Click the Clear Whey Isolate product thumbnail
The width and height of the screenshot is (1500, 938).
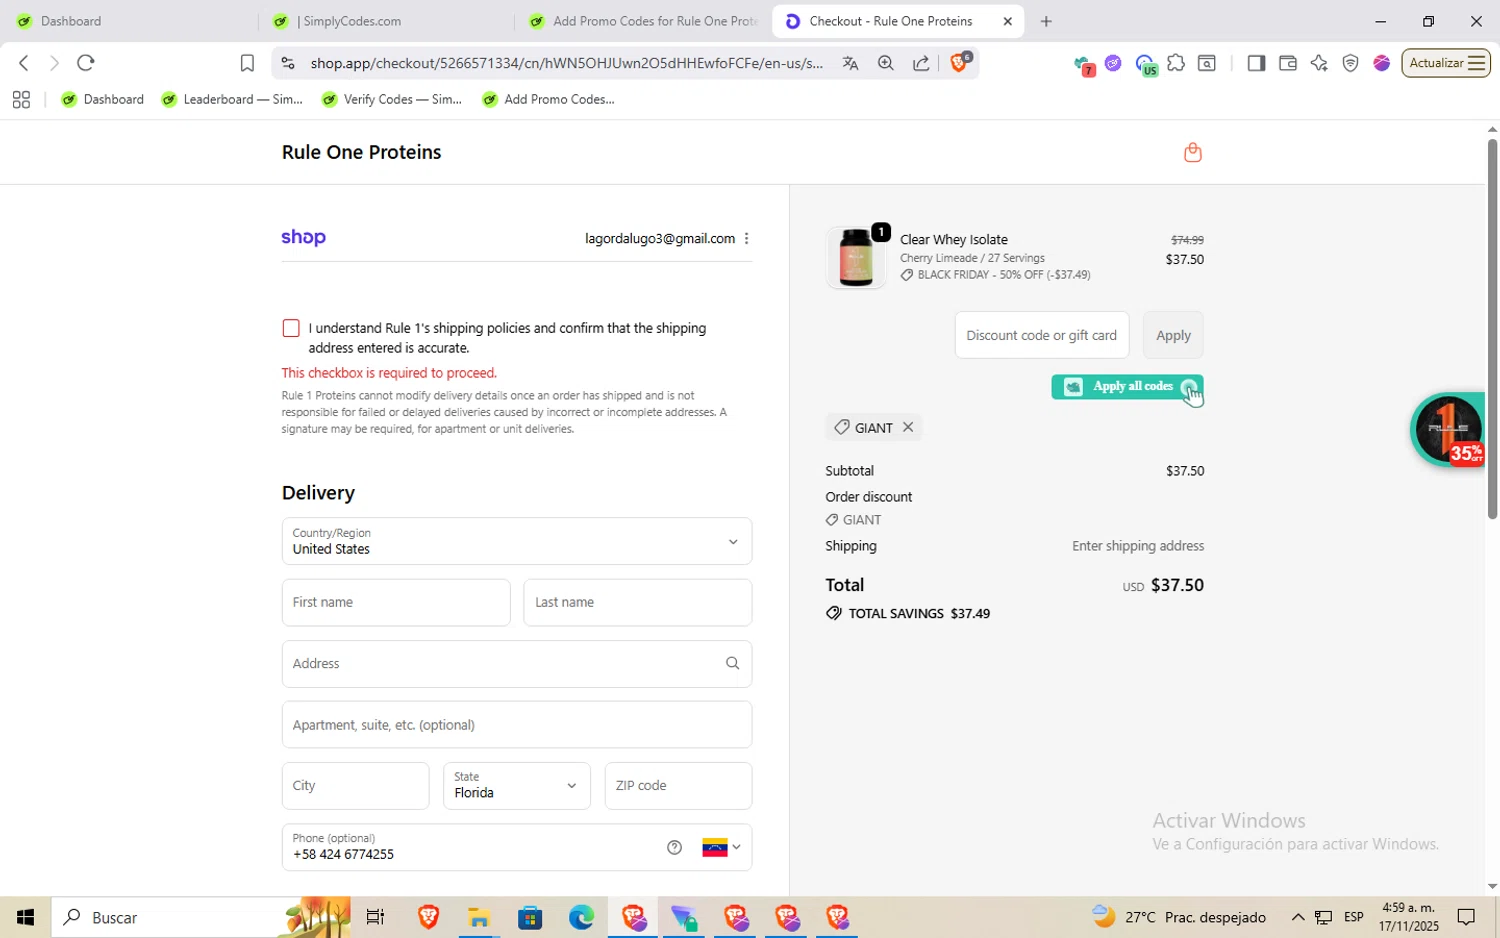coord(856,257)
